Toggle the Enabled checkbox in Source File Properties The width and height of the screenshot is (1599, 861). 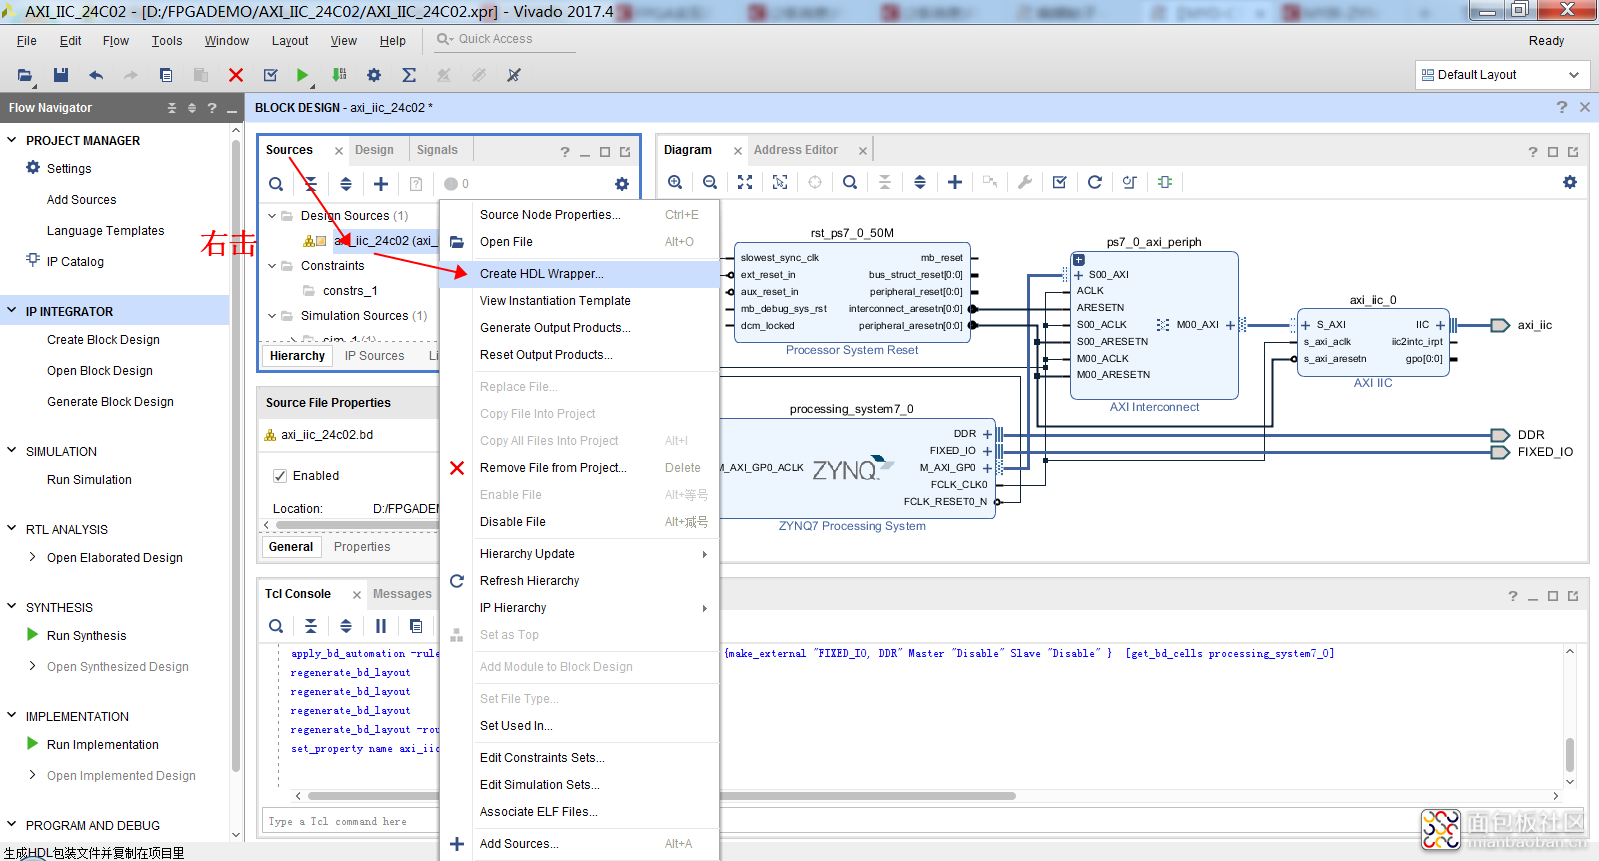pyautogui.click(x=280, y=476)
